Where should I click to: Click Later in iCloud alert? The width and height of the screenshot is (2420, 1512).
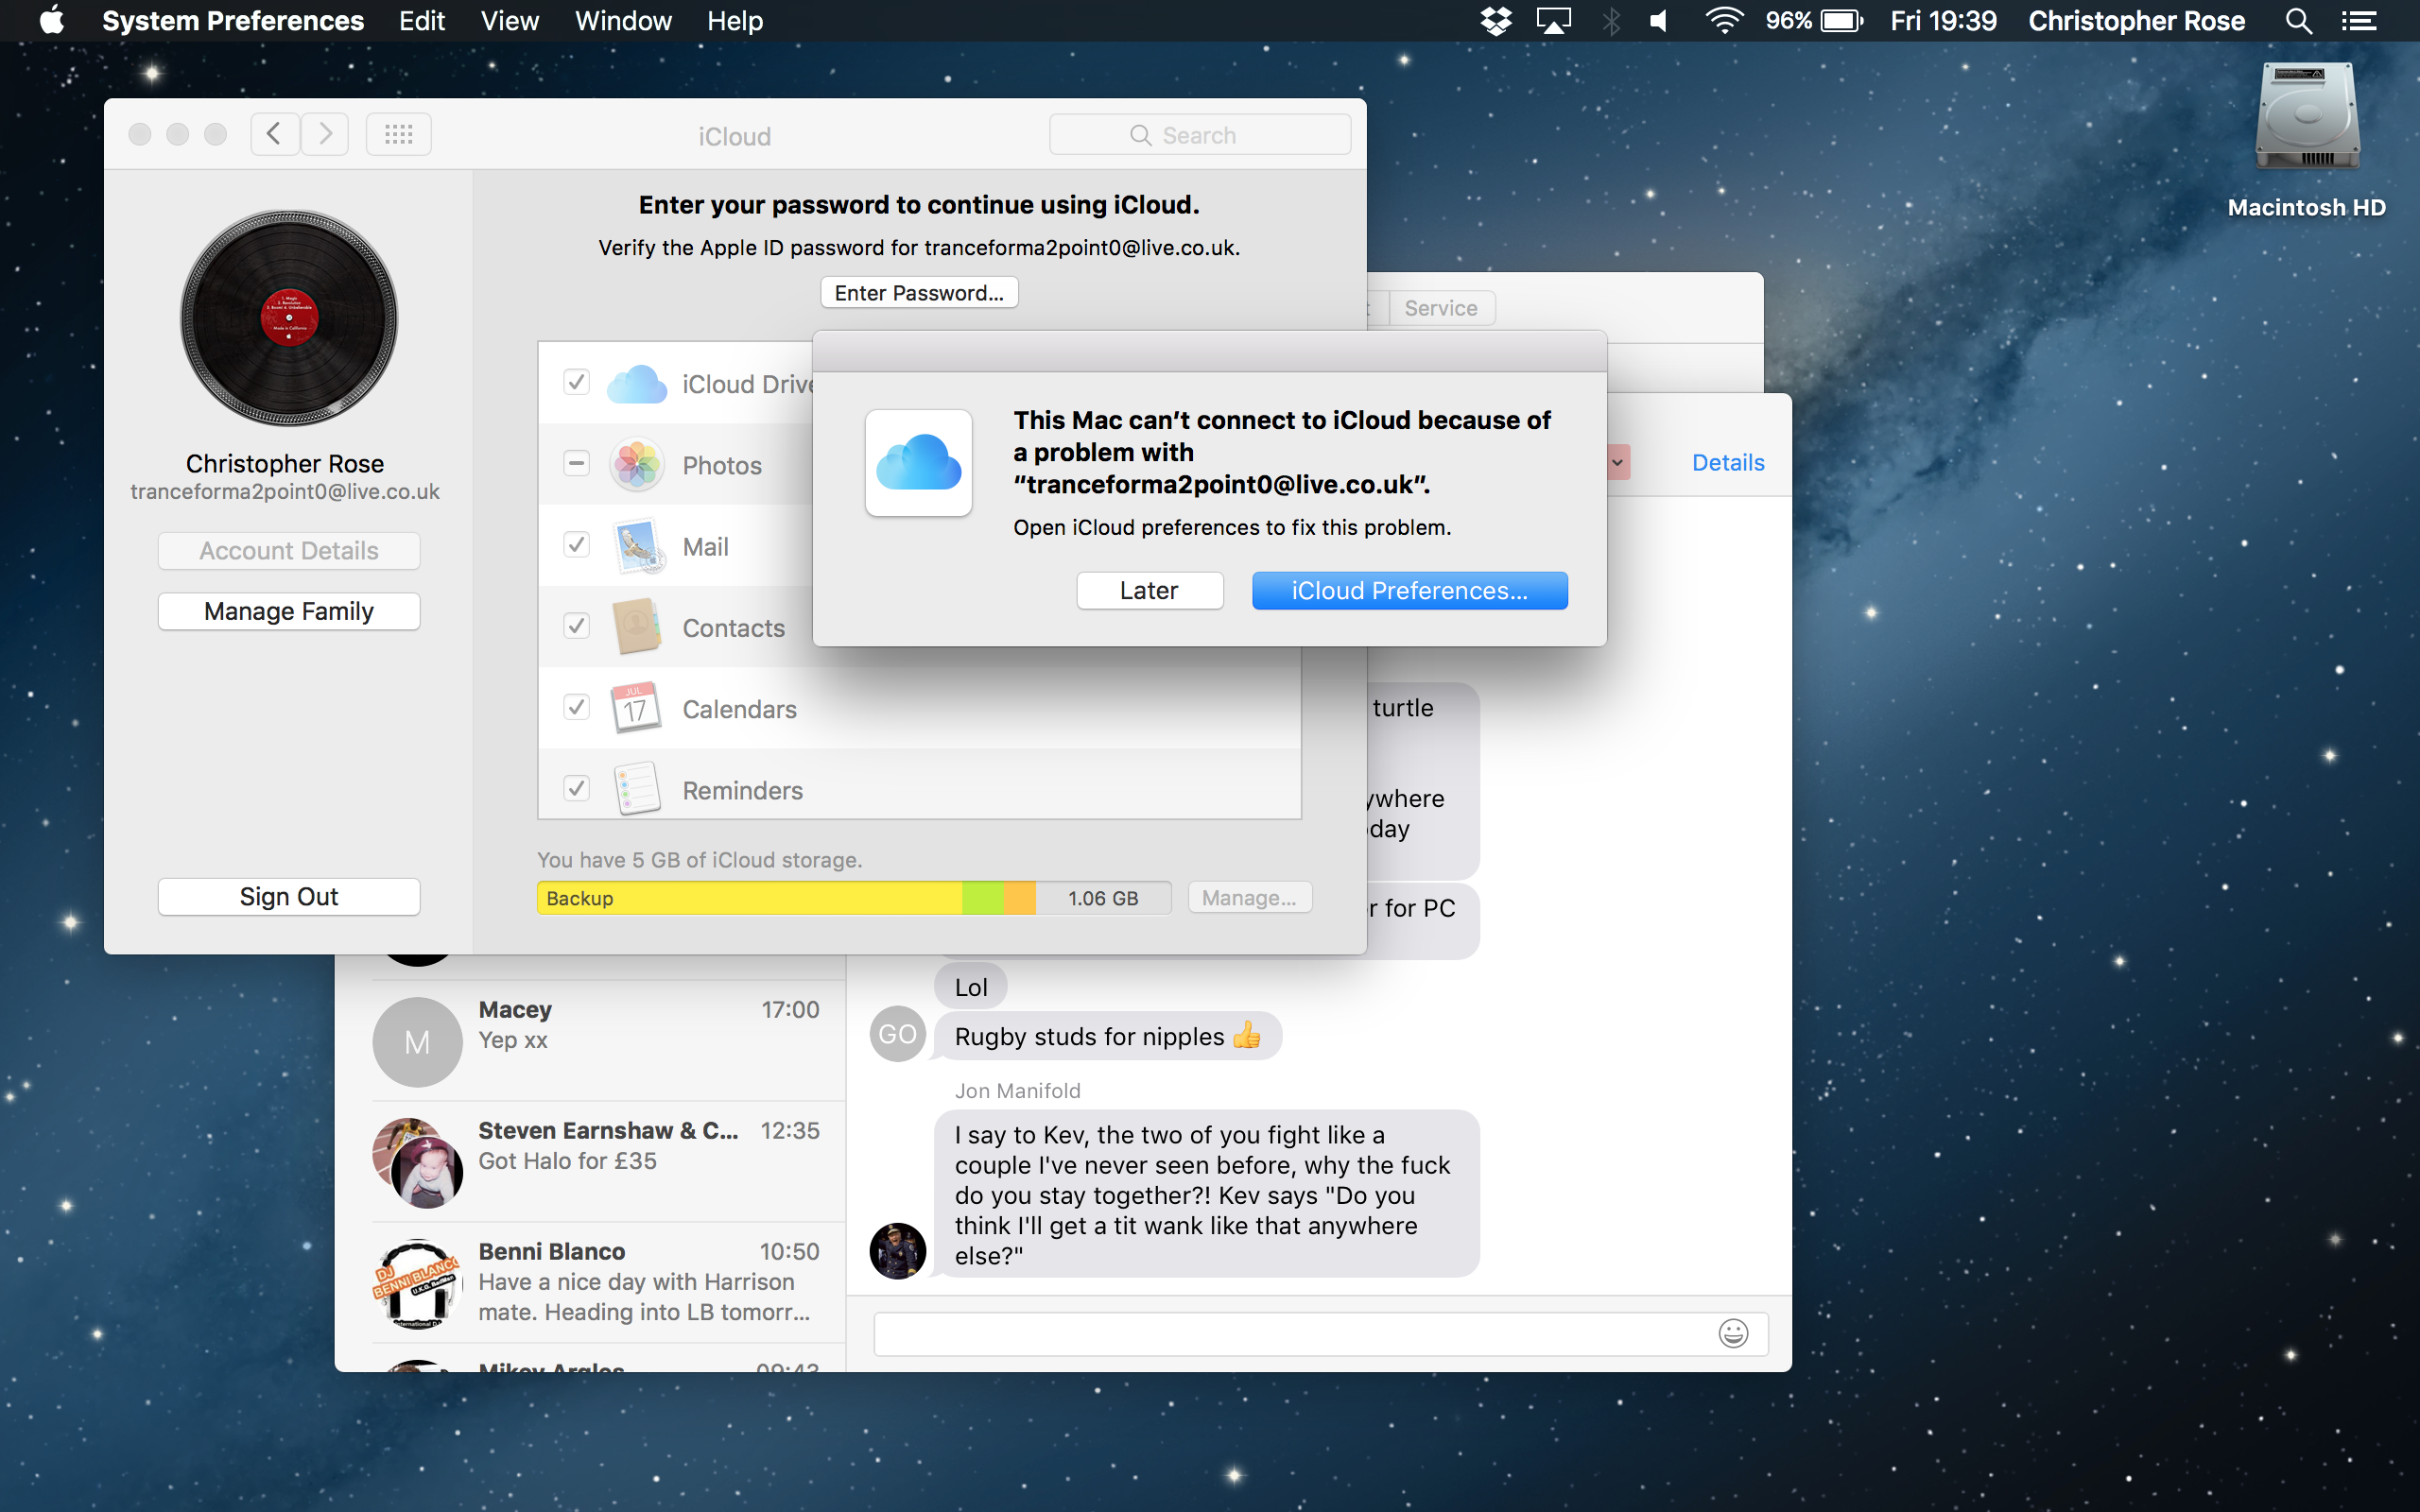(1149, 590)
